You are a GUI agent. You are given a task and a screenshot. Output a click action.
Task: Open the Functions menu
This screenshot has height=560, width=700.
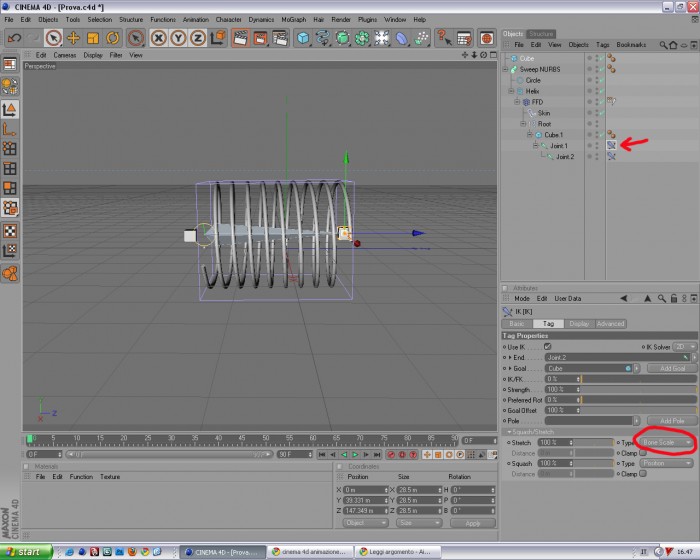pos(162,20)
